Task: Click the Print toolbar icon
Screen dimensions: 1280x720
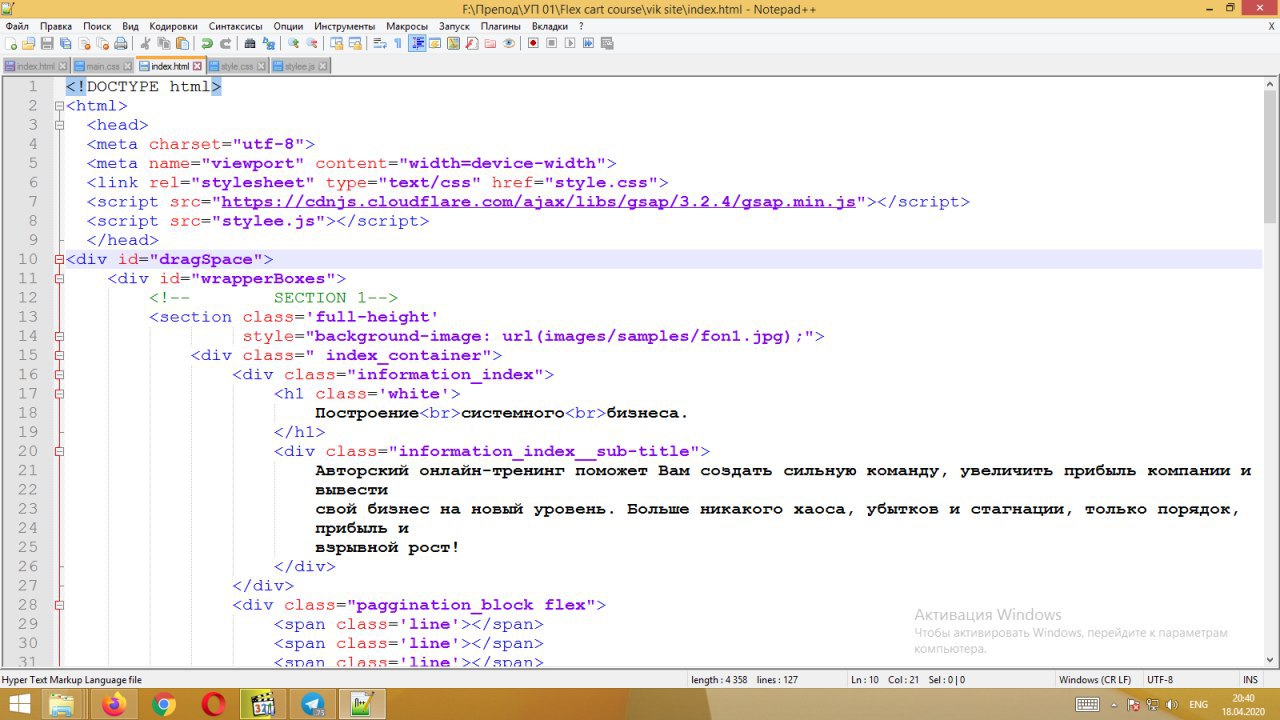Action: coord(121,43)
